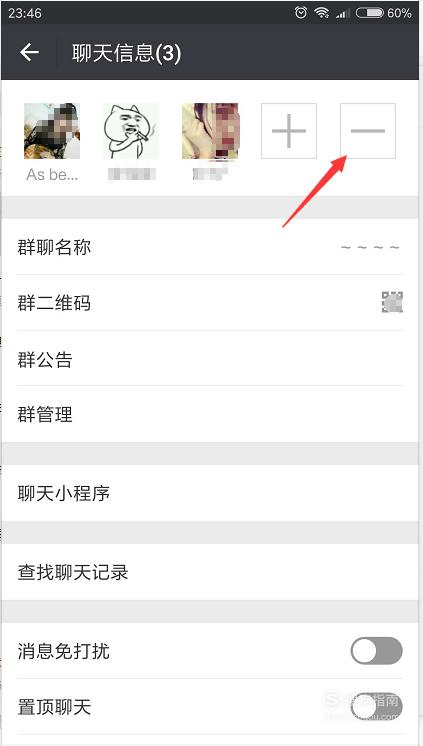Tap the back arrow in header
This screenshot has width=423, height=746.
pyautogui.click(x=29, y=52)
